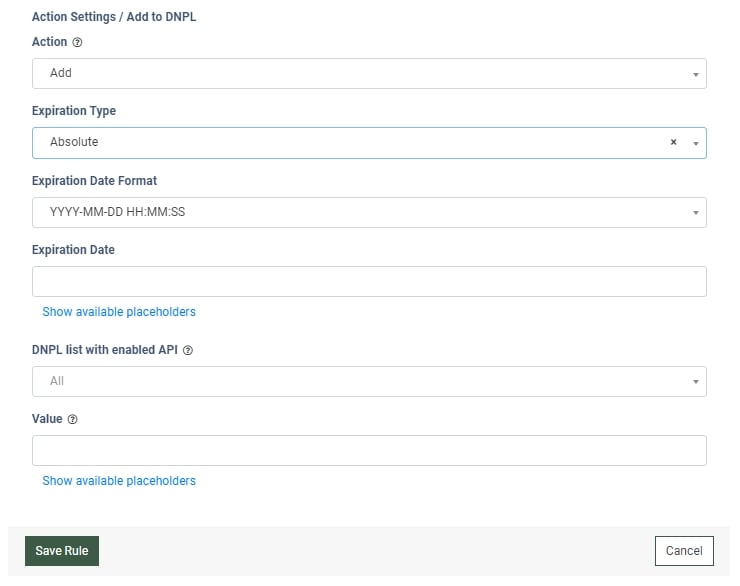This screenshot has height=586, width=740.
Task: Click the help icon next to Value
Action: coord(73,420)
